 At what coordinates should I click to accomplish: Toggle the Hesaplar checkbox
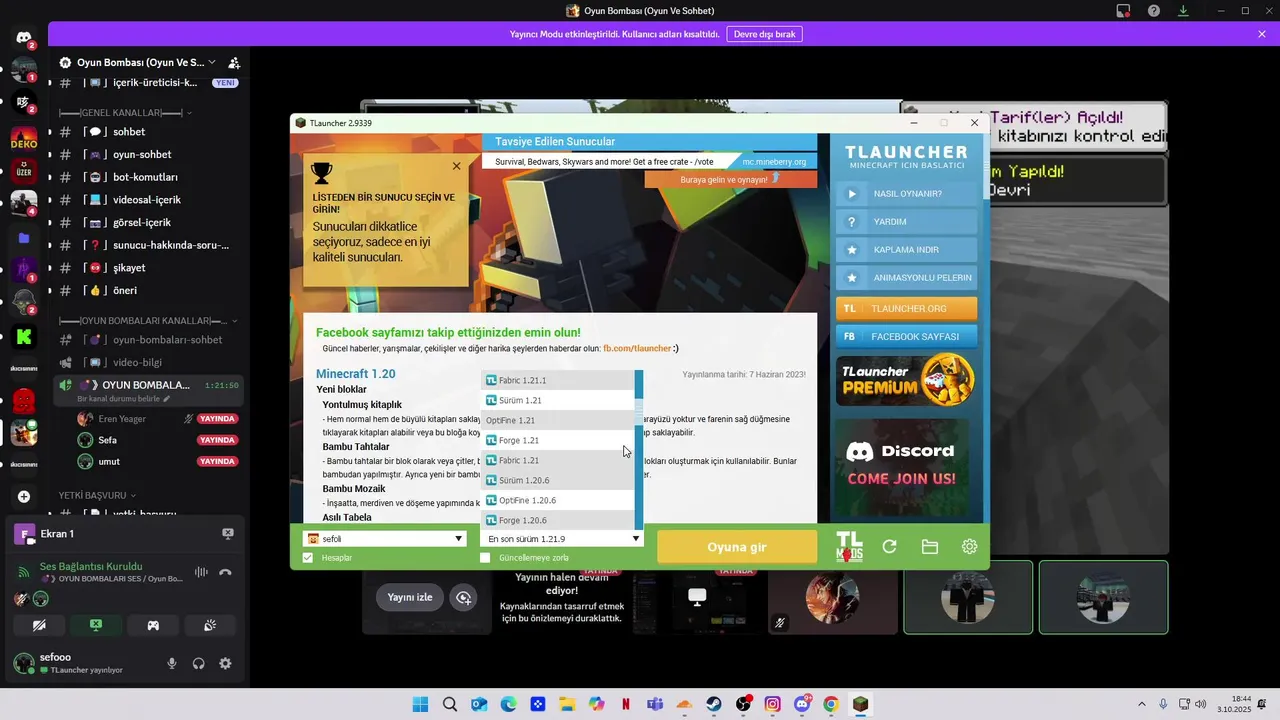click(308, 558)
